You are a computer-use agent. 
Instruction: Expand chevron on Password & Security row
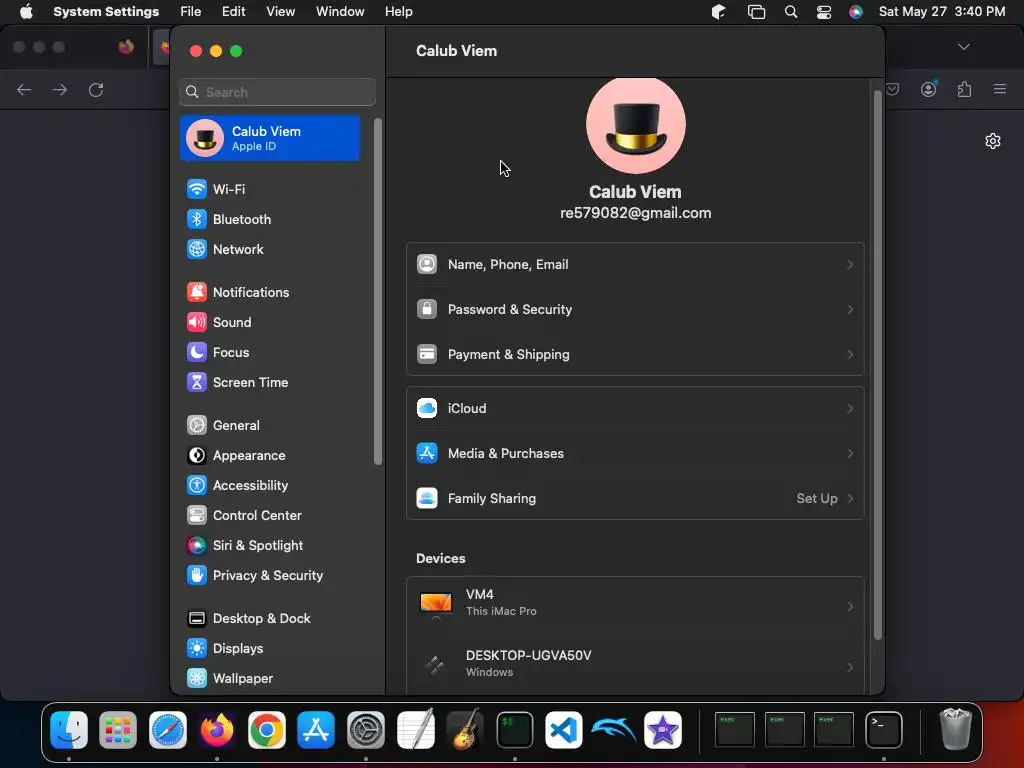[x=850, y=310]
